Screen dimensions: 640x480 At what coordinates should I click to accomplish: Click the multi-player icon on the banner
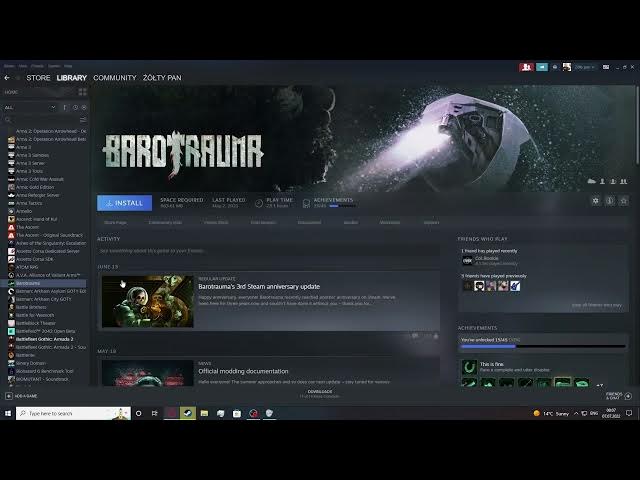tap(623, 181)
